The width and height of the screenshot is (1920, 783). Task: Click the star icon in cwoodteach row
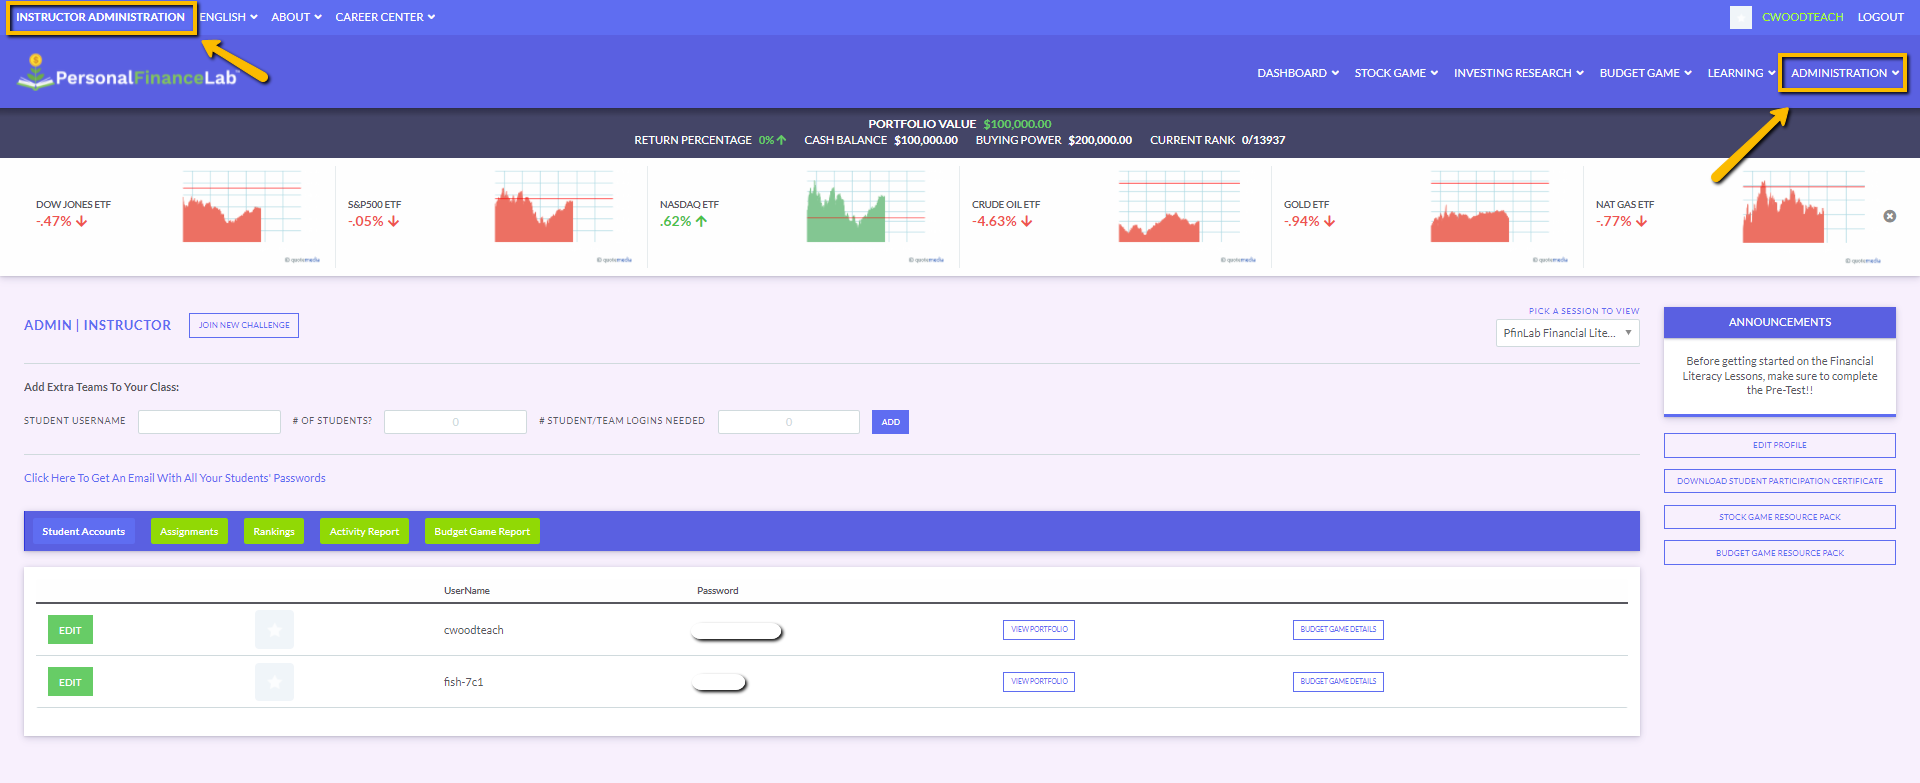(274, 630)
